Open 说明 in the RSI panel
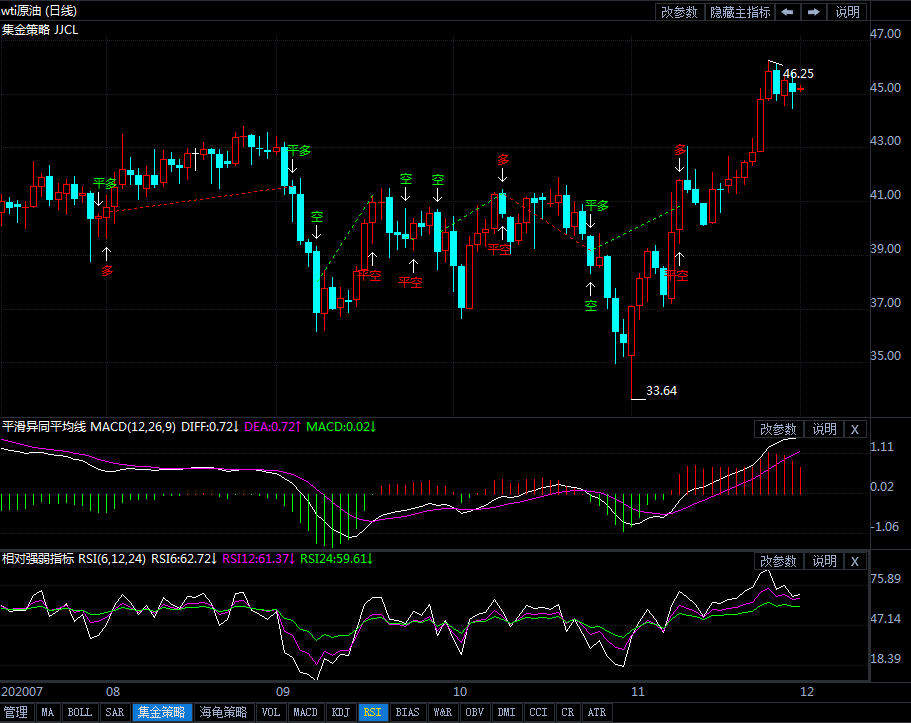 coord(824,562)
